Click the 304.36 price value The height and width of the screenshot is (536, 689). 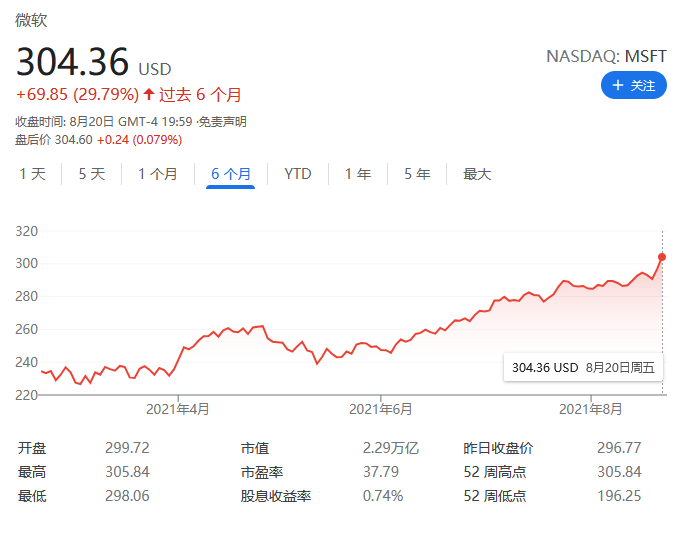(x=72, y=62)
